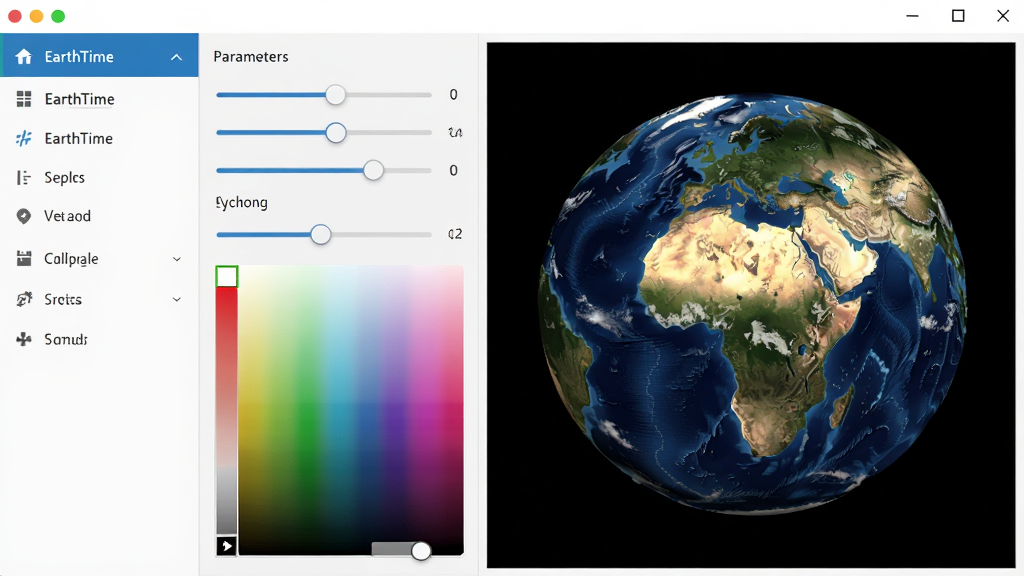Viewport: 1024px width, 576px height.
Task: Click the calendar icon next to Callprale
Action: point(24,259)
